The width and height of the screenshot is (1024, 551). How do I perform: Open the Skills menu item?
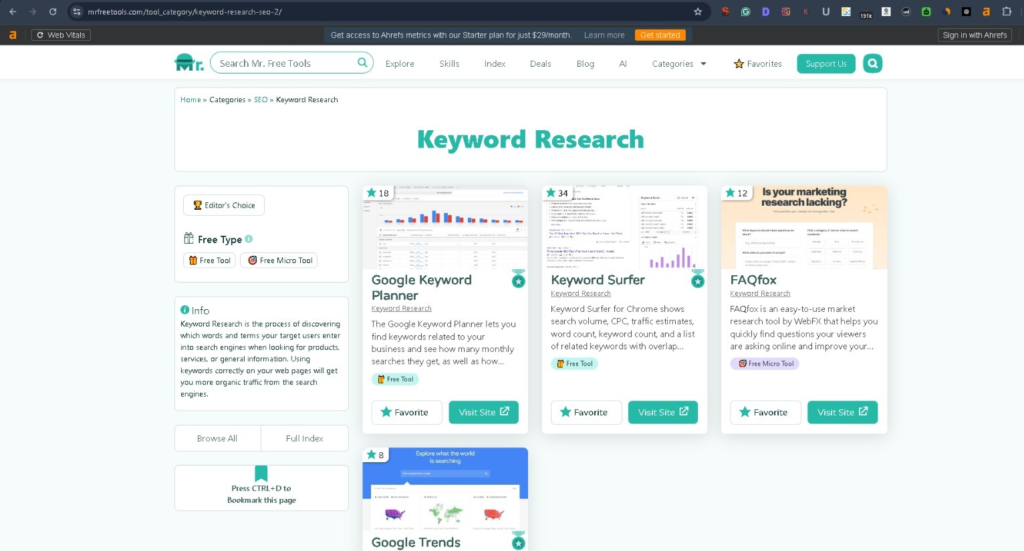449,64
